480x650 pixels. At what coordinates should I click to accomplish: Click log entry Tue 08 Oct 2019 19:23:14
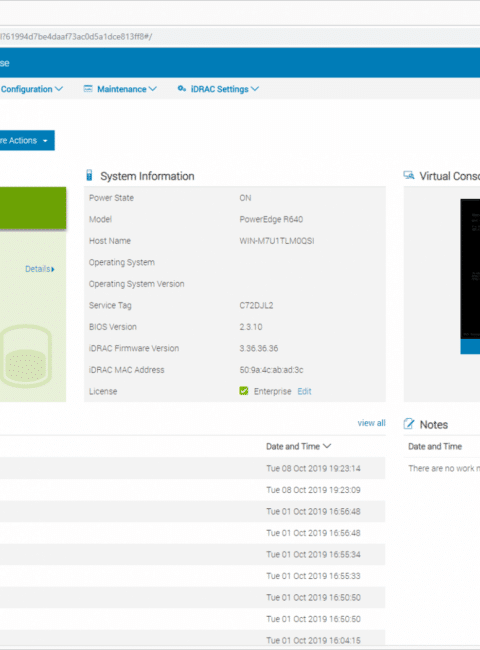(313, 468)
